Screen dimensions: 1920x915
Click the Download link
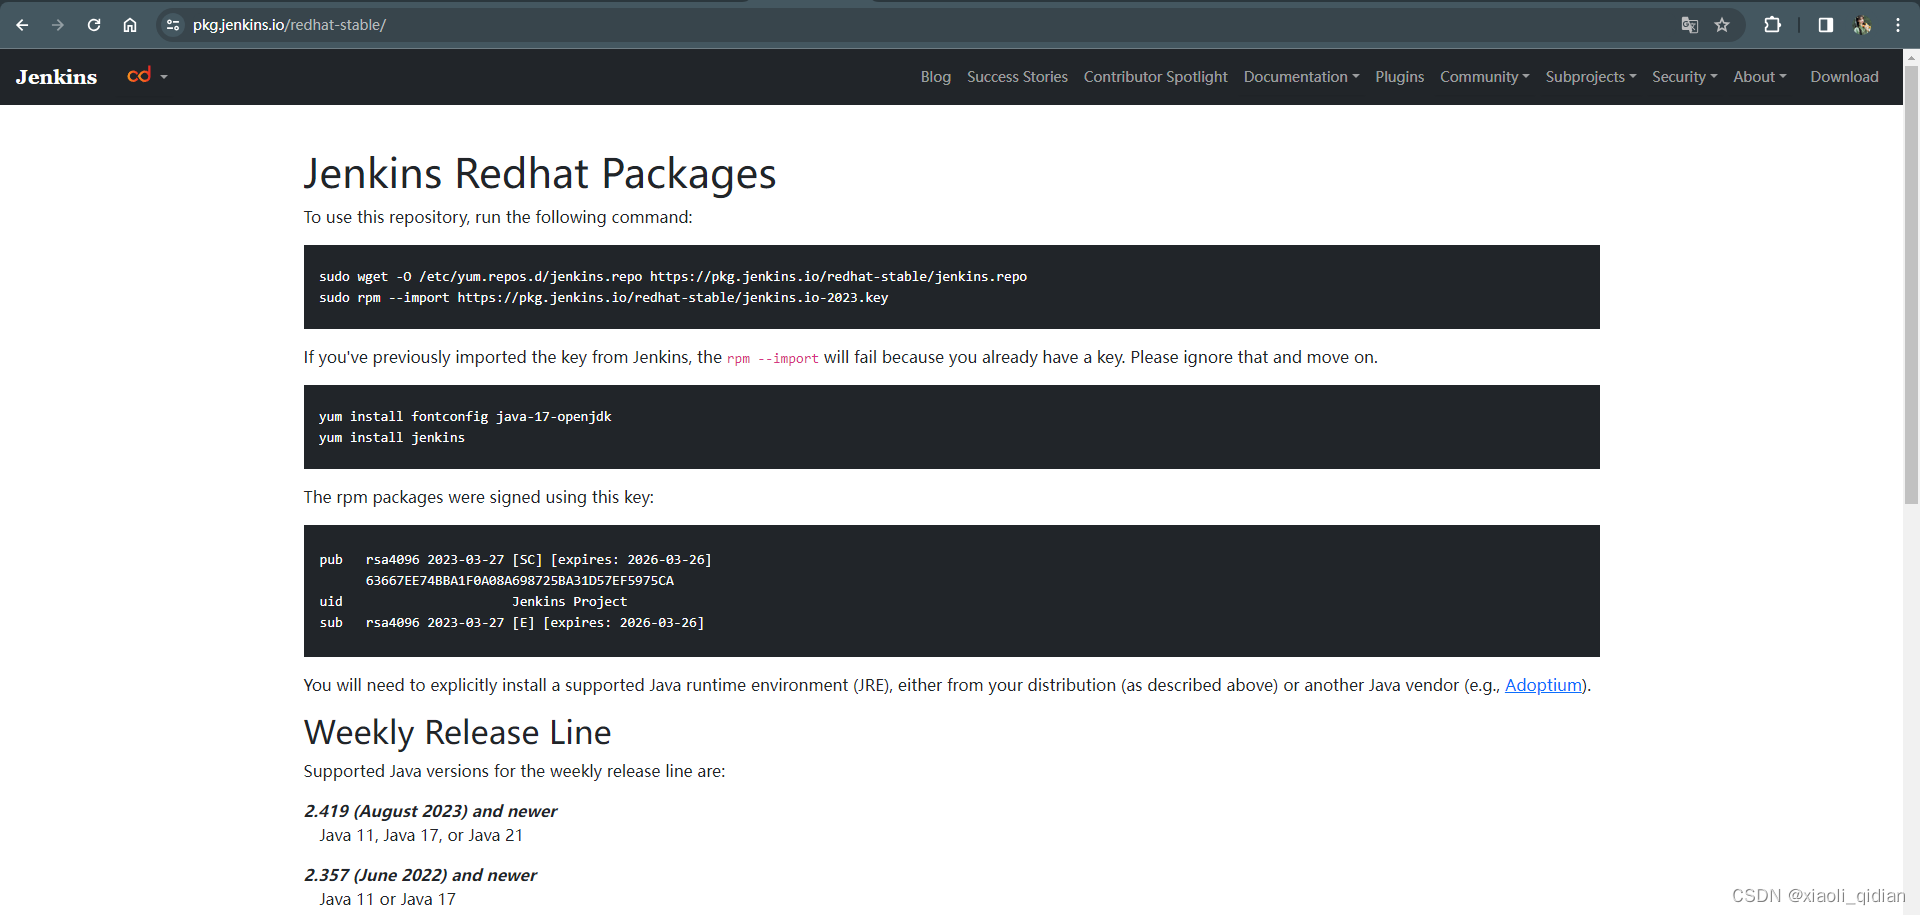point(1844,77)
